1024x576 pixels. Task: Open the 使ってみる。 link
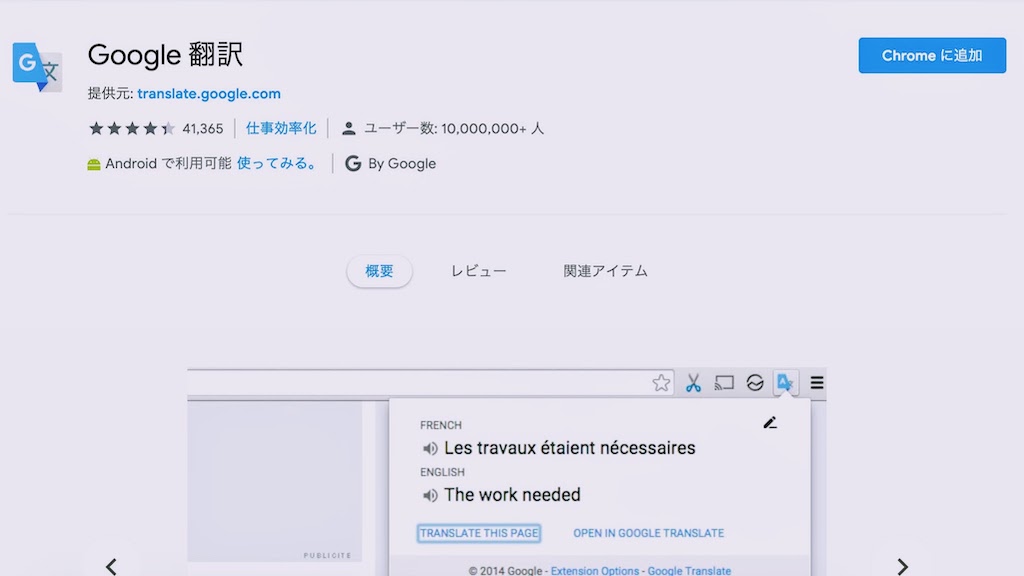(278, 163)
